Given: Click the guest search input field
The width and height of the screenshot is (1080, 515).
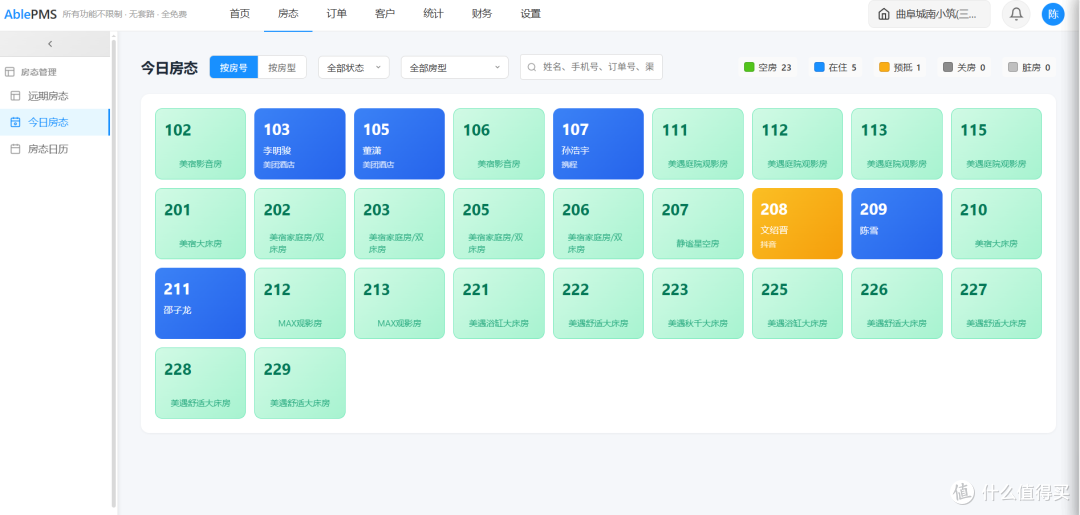Looking at the screenshot, I should [591, 67].
